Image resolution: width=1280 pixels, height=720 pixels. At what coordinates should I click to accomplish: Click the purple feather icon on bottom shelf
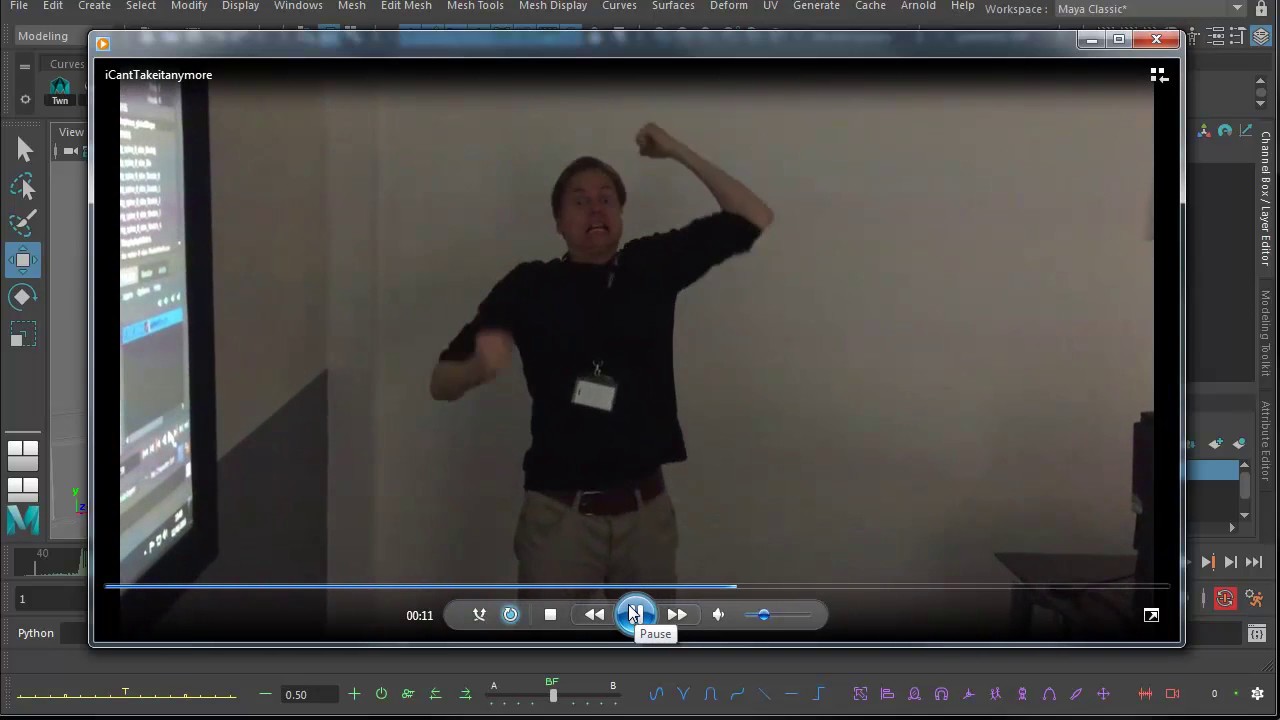[1076, 694]
